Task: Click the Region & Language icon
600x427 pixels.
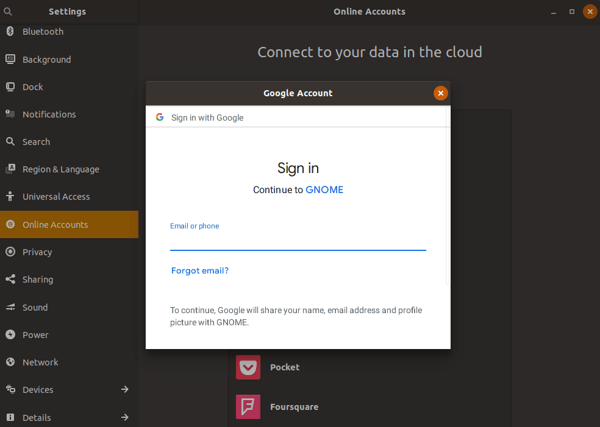Action: coord(10,169)
